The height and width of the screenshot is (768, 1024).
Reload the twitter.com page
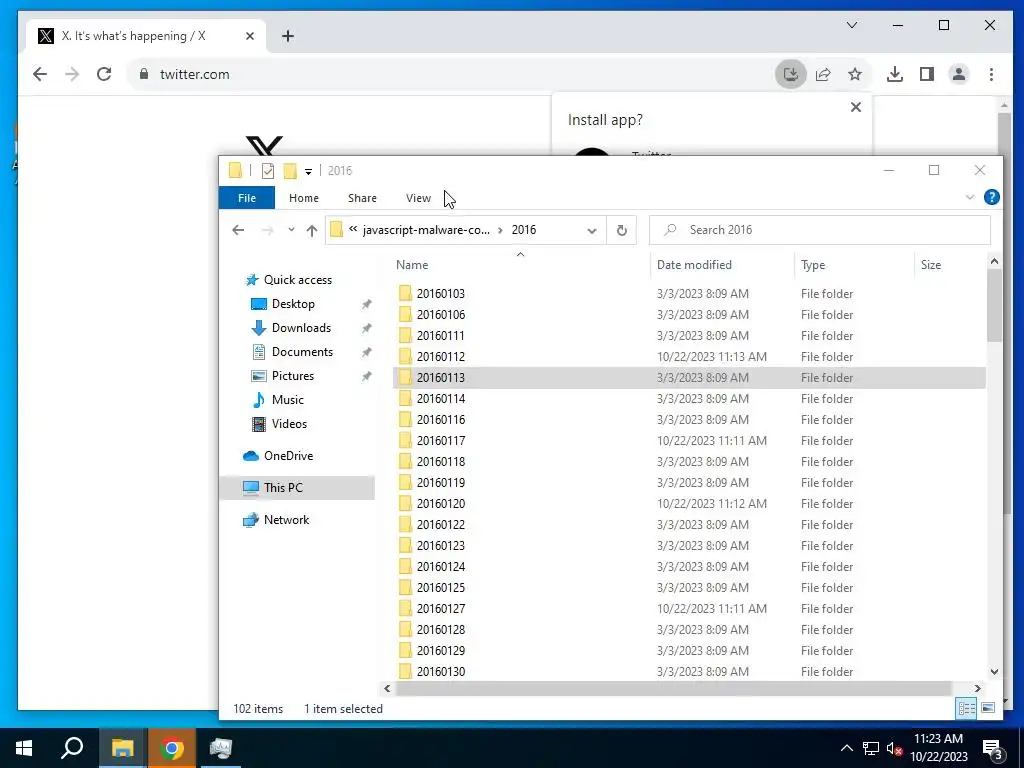[104, 74]
